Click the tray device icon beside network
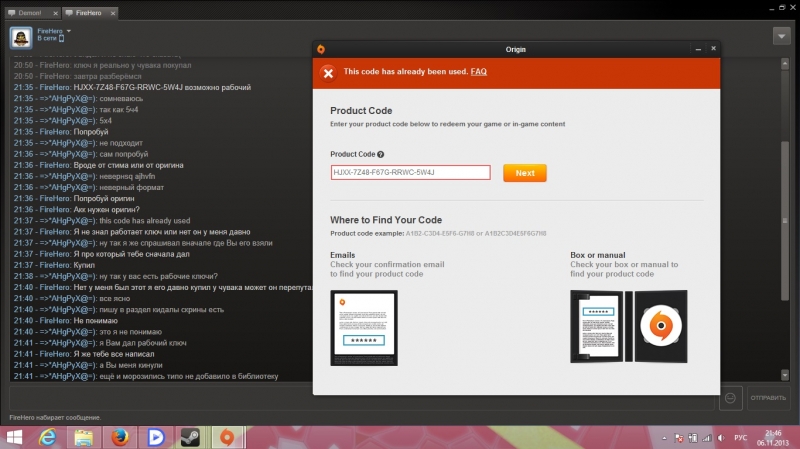This screenshot has width=800, height=449. pyautogui.click(x=693, y=438)
